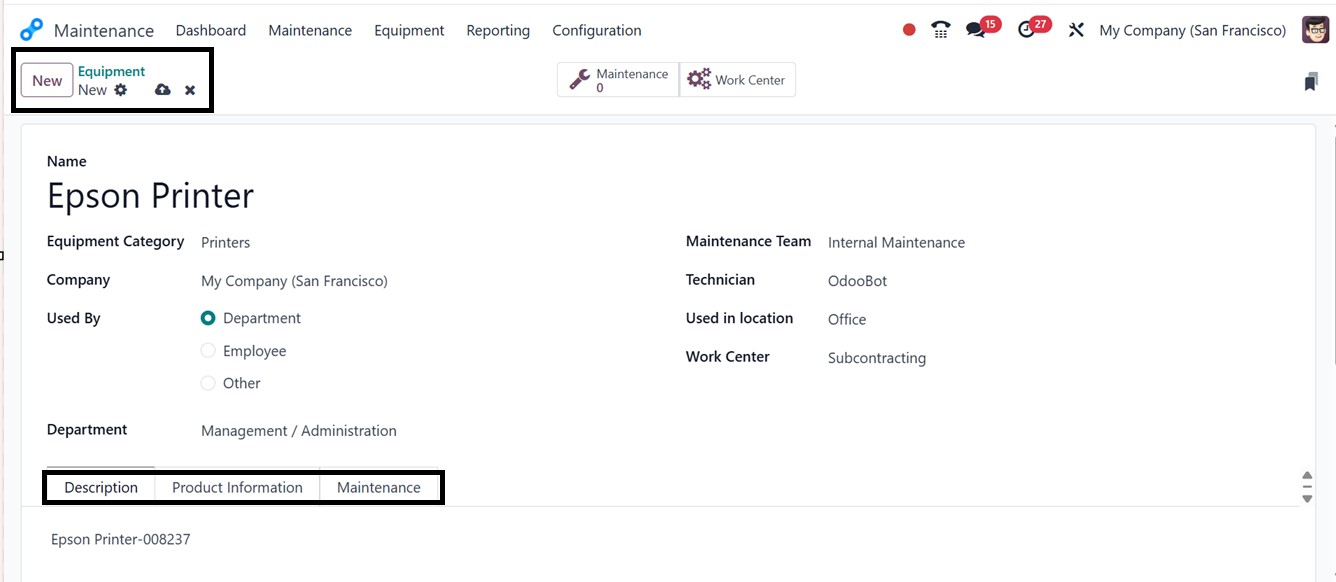This screenshot has height=582, width=1336.
Task: Select the Department radio option
Action: (208, 318)
